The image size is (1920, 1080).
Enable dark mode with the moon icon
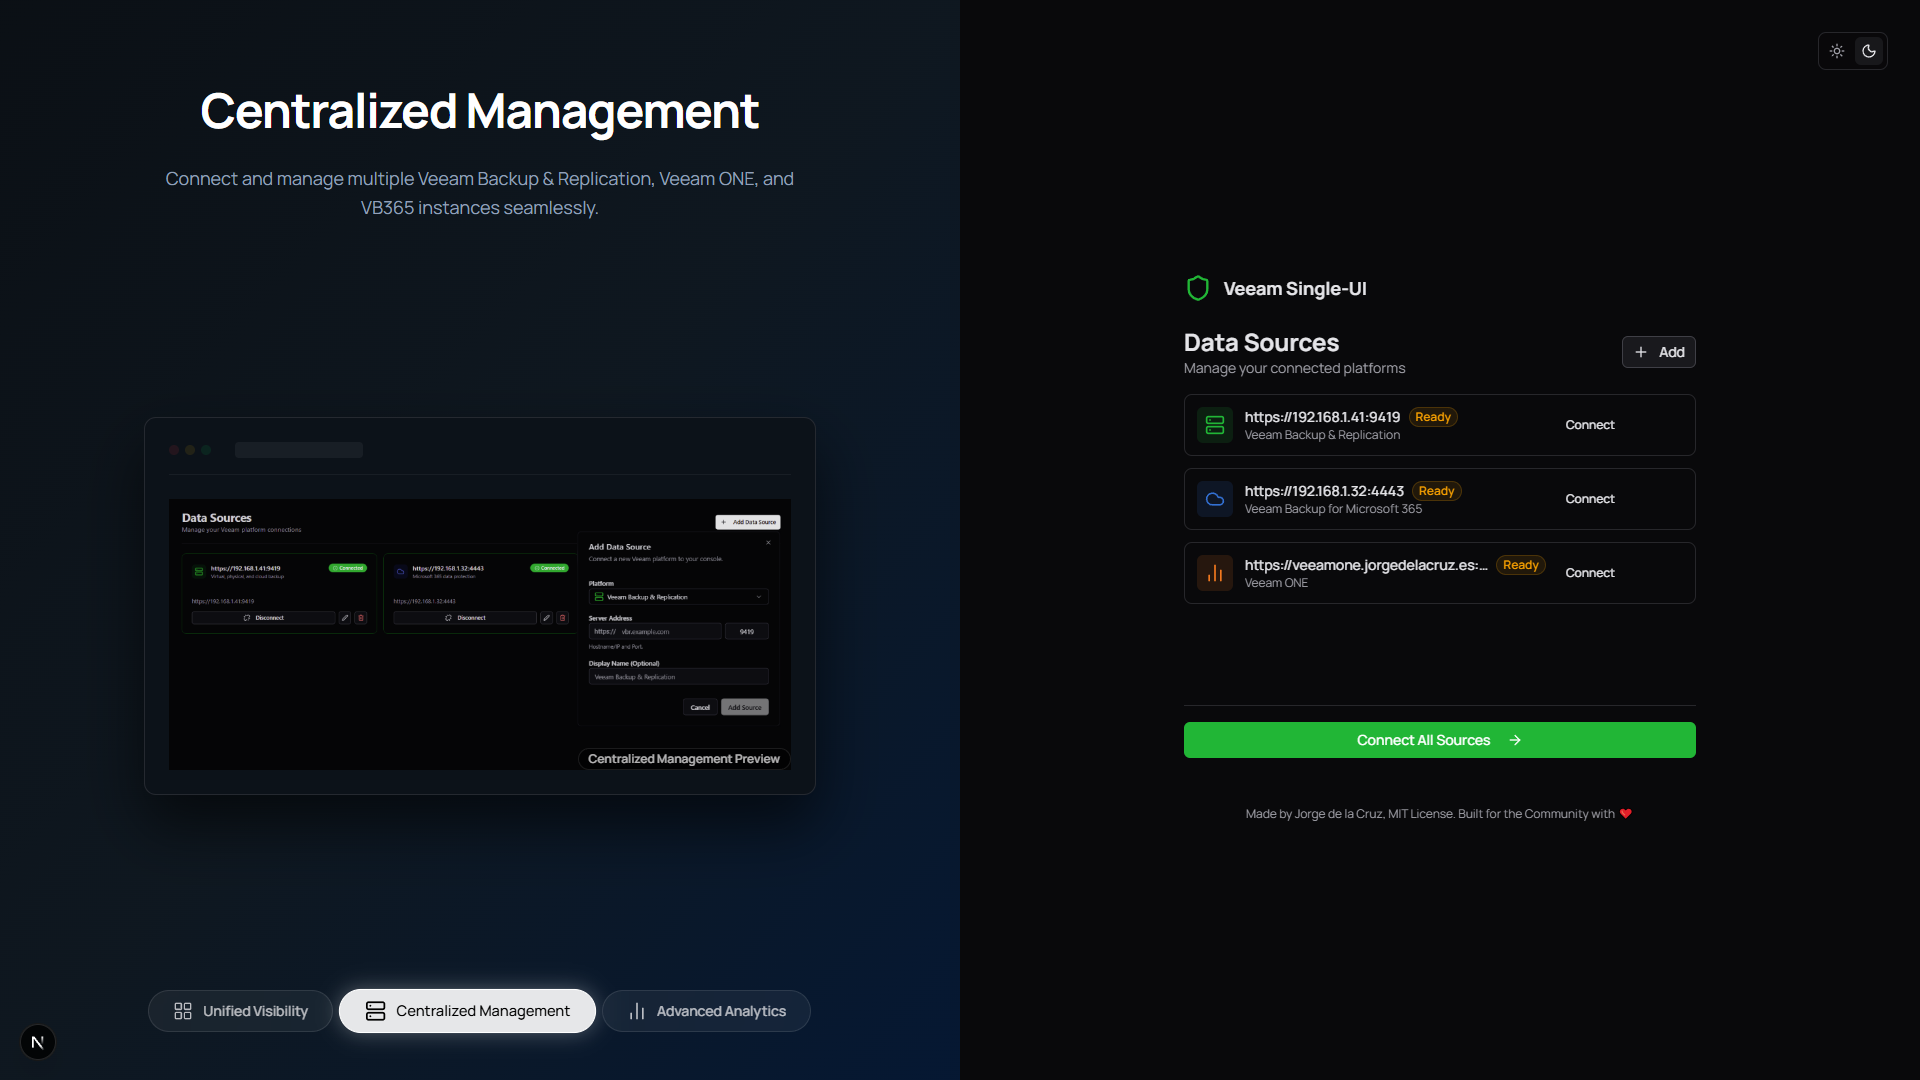(1868, 51)
